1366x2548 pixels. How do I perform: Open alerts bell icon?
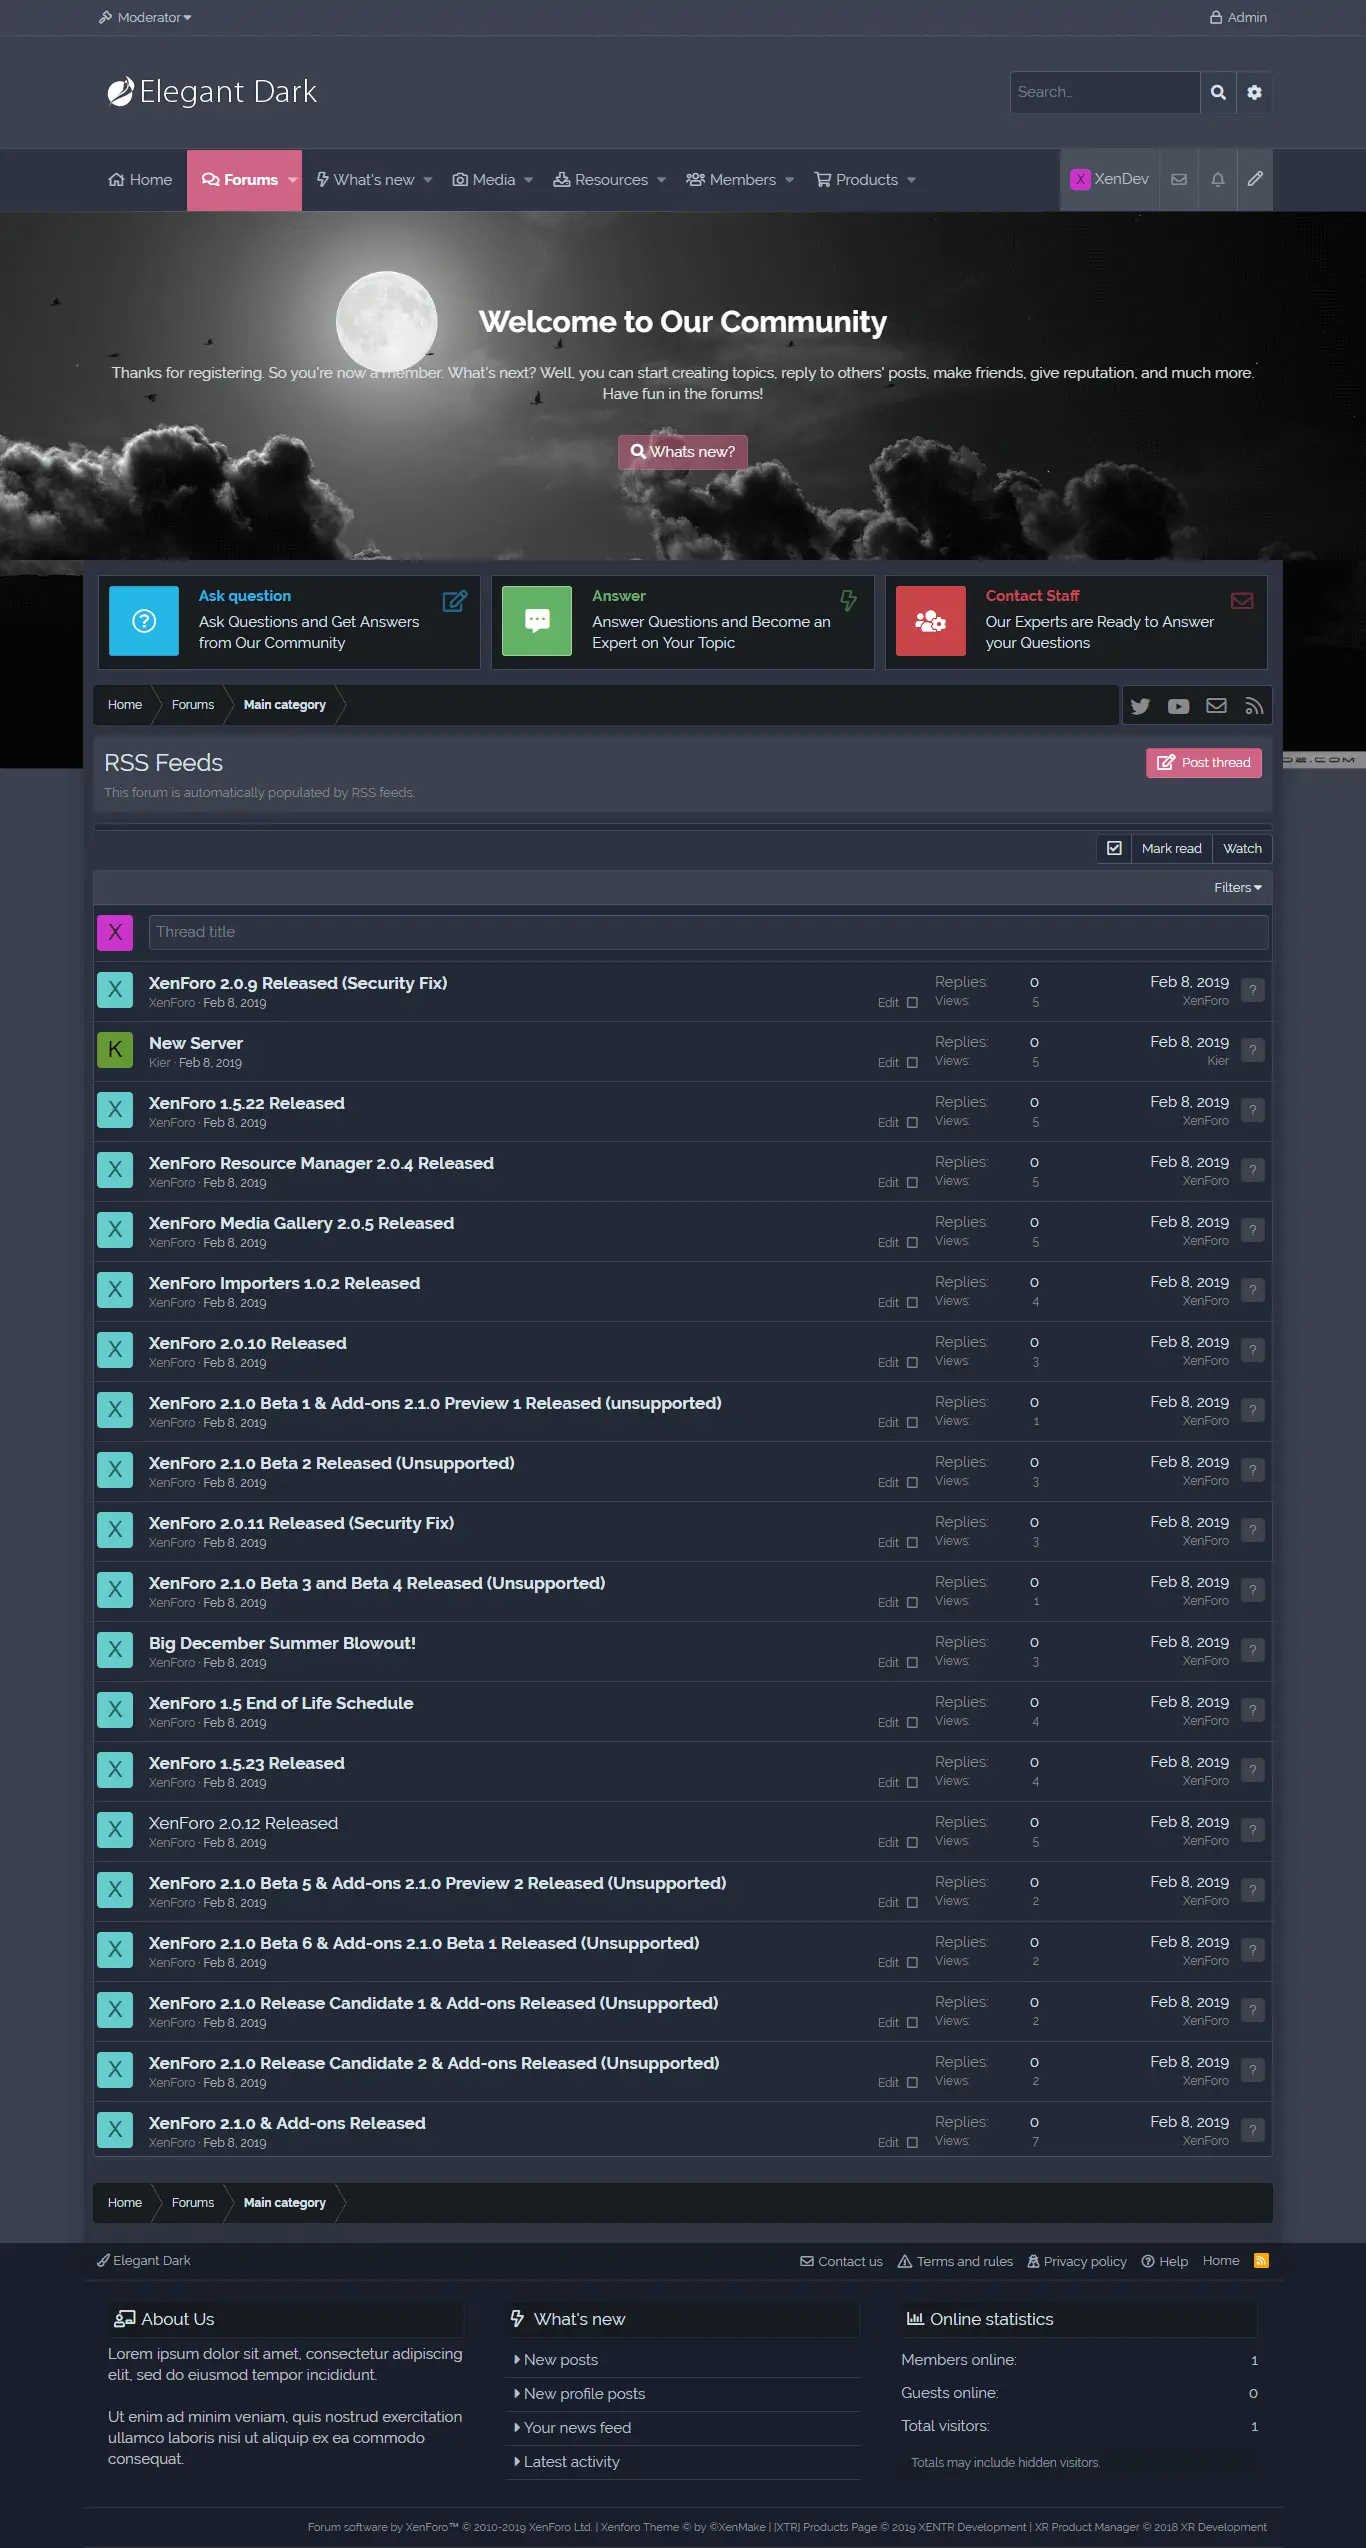click(1218, 180)
